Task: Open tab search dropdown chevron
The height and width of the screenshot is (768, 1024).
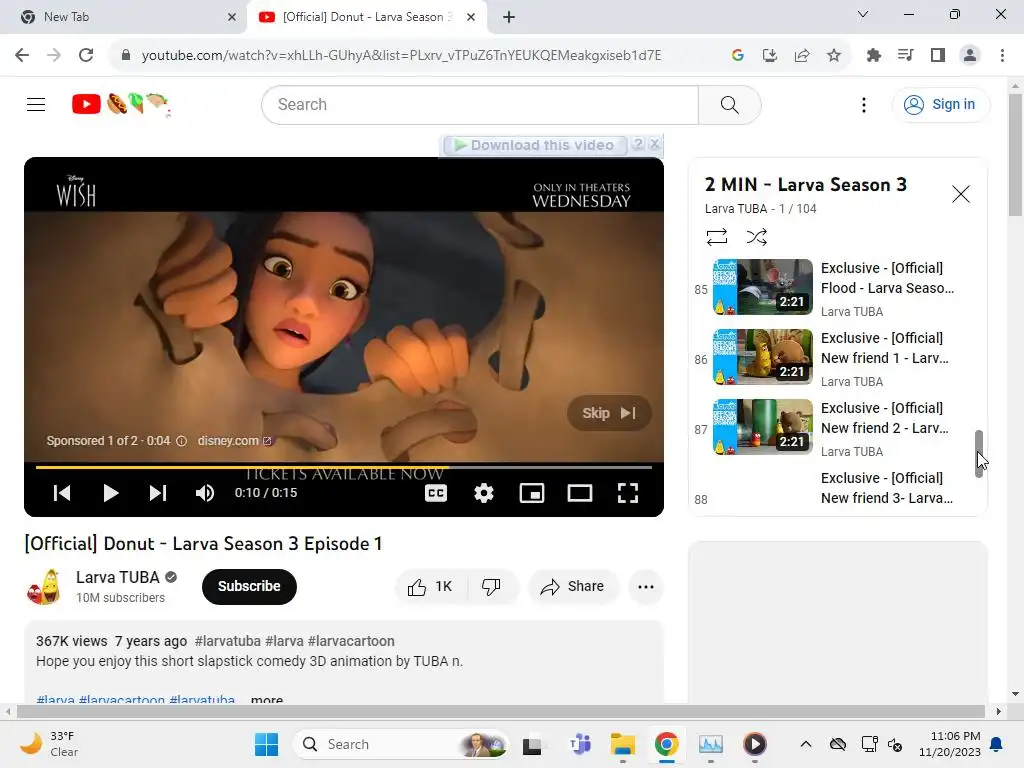Action: point(863,14)
